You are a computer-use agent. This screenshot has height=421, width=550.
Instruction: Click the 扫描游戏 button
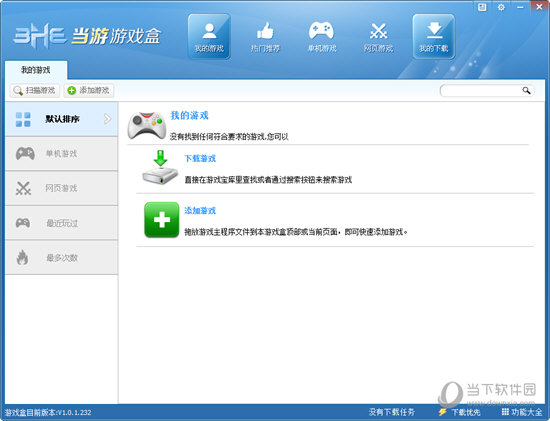[x=34, y=91]
